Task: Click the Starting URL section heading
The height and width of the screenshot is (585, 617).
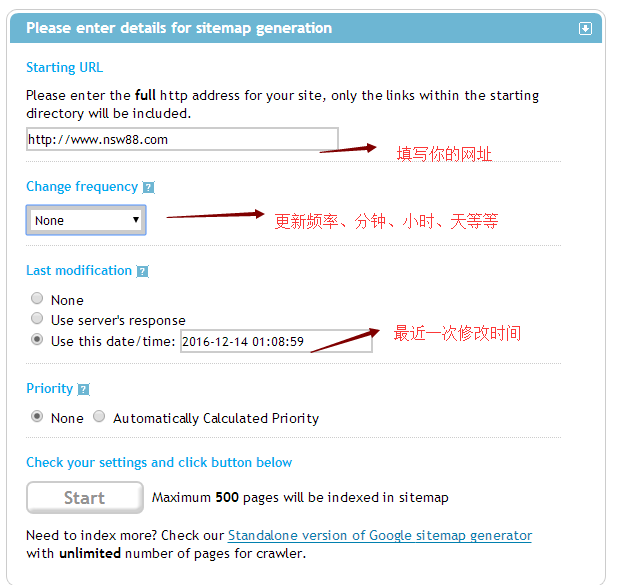Action: (64, 68)
